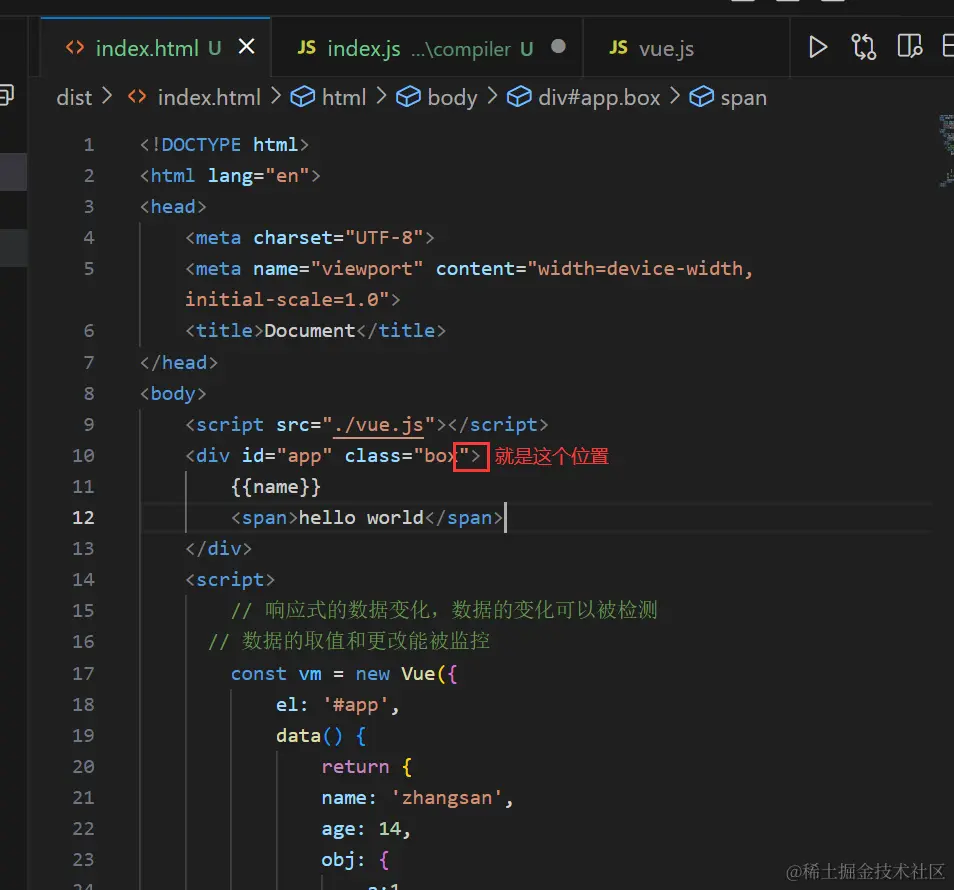
Task: Click the chevron after html breadcrumb
Action: 381,96
